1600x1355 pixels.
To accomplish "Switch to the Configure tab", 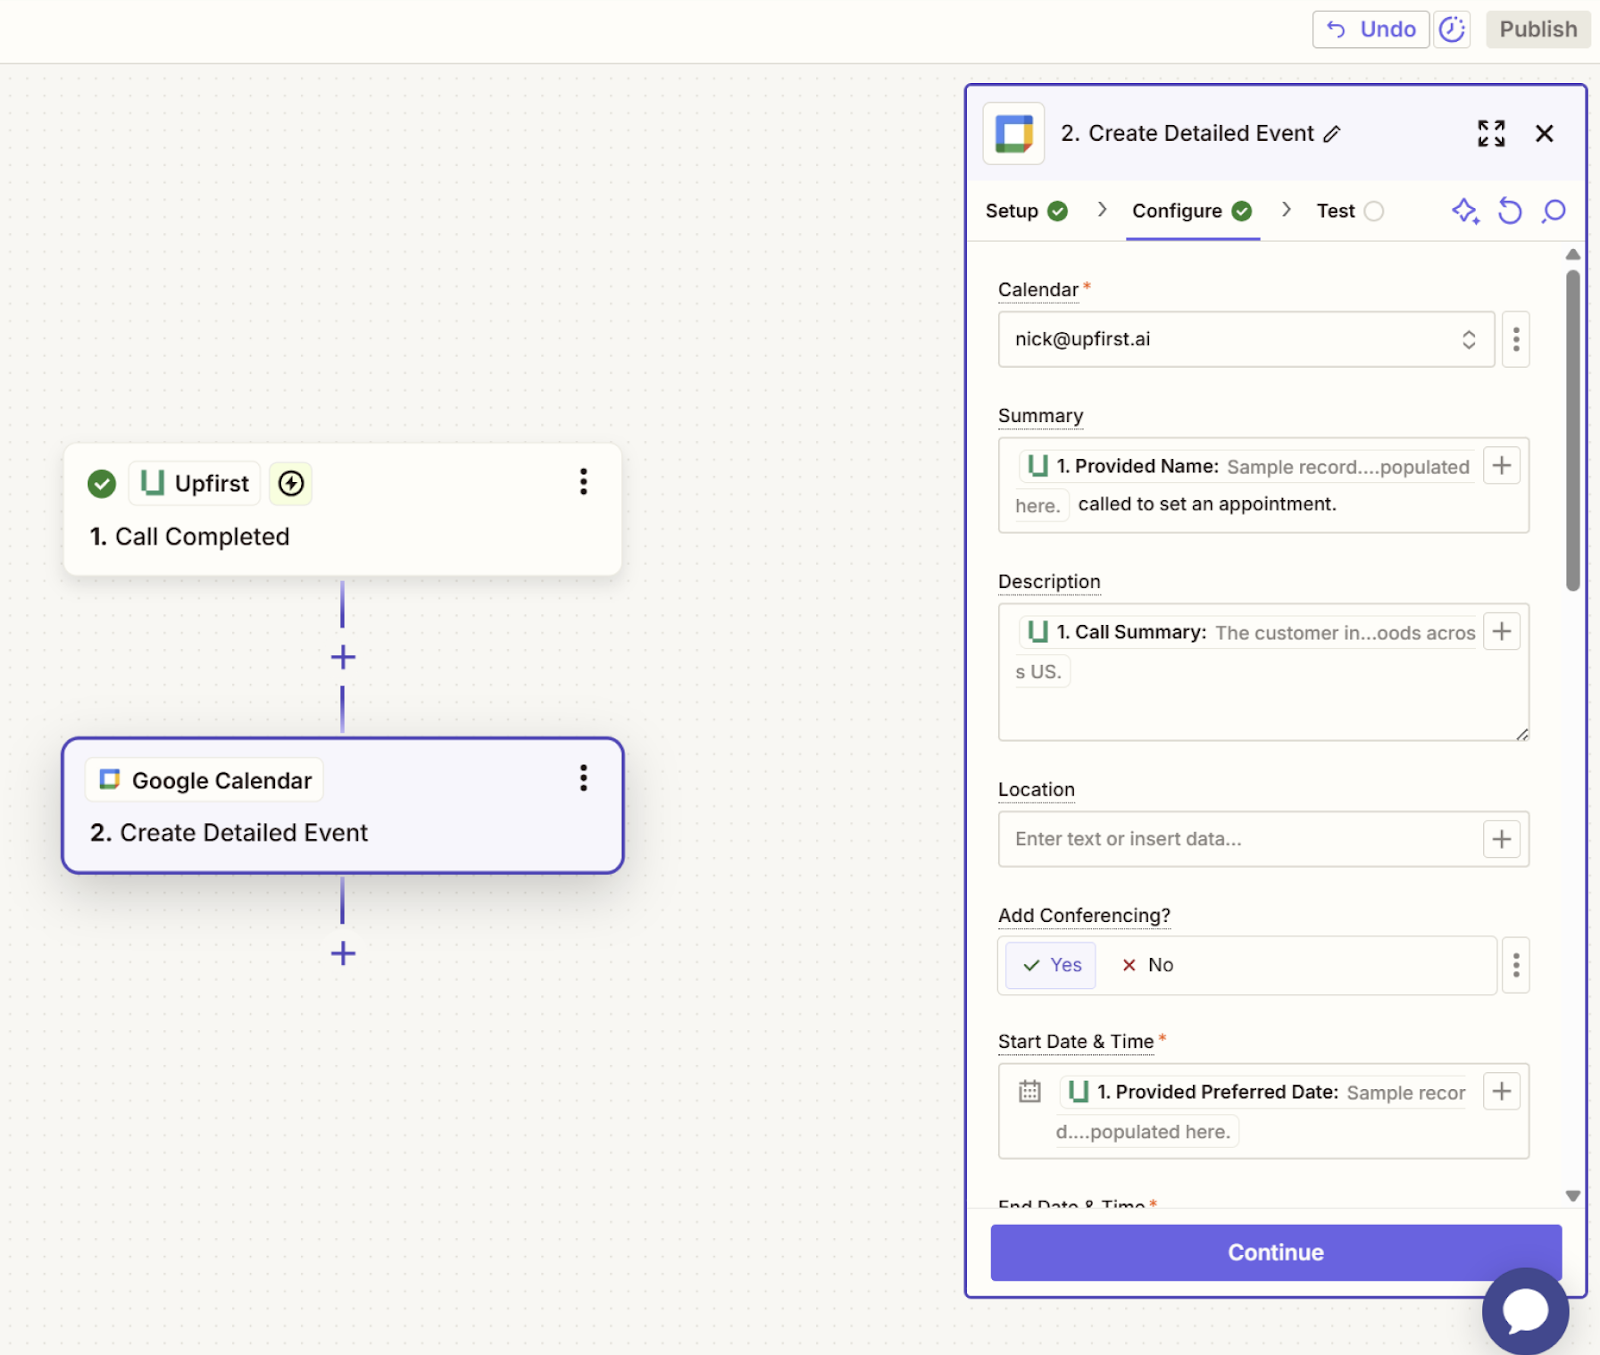I will 1192,211.
